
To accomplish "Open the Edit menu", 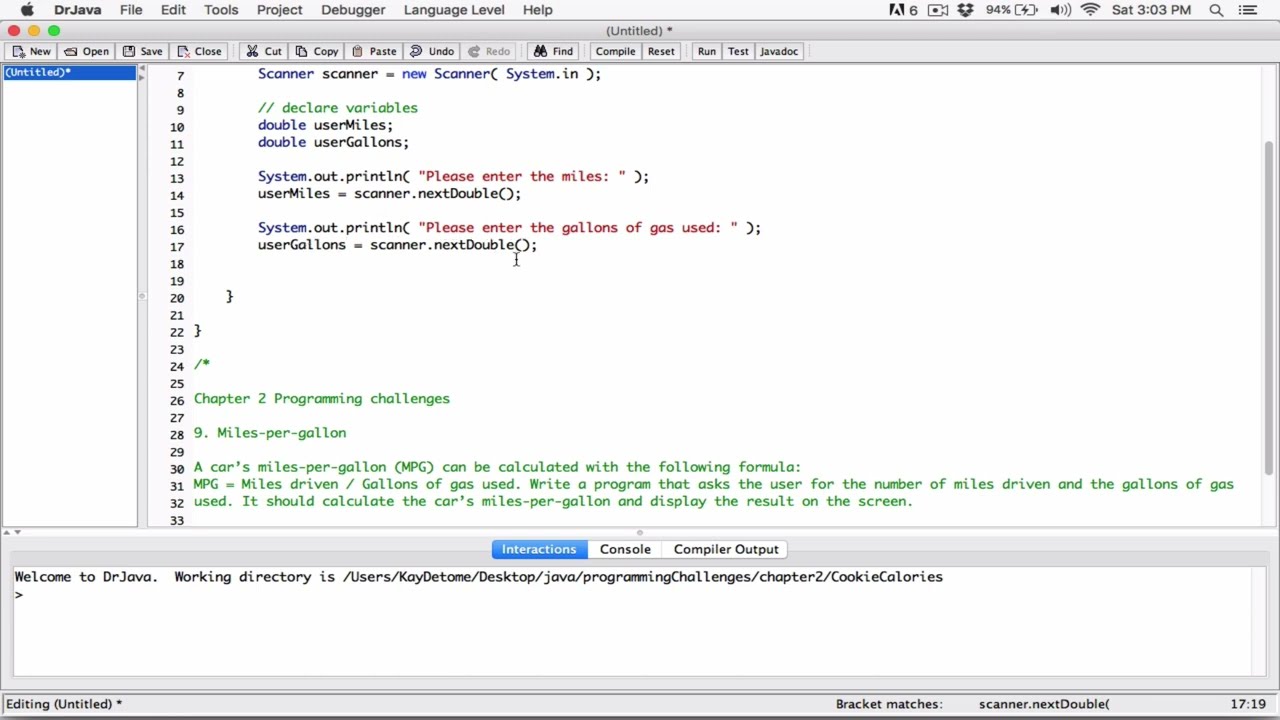I will (173, 10).
